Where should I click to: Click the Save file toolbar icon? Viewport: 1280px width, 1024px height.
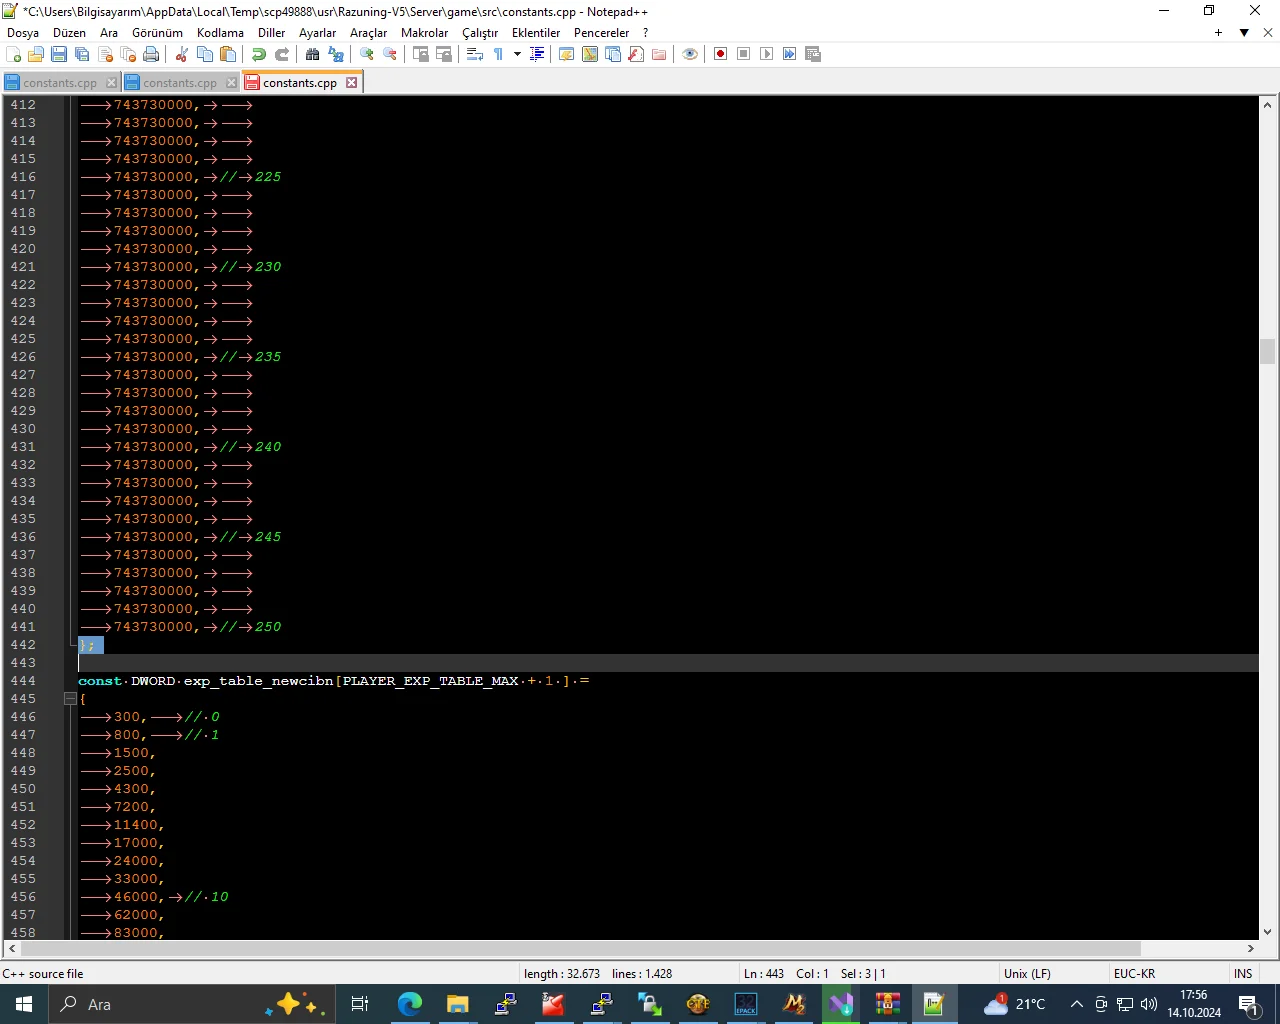(x=59, y=54)
